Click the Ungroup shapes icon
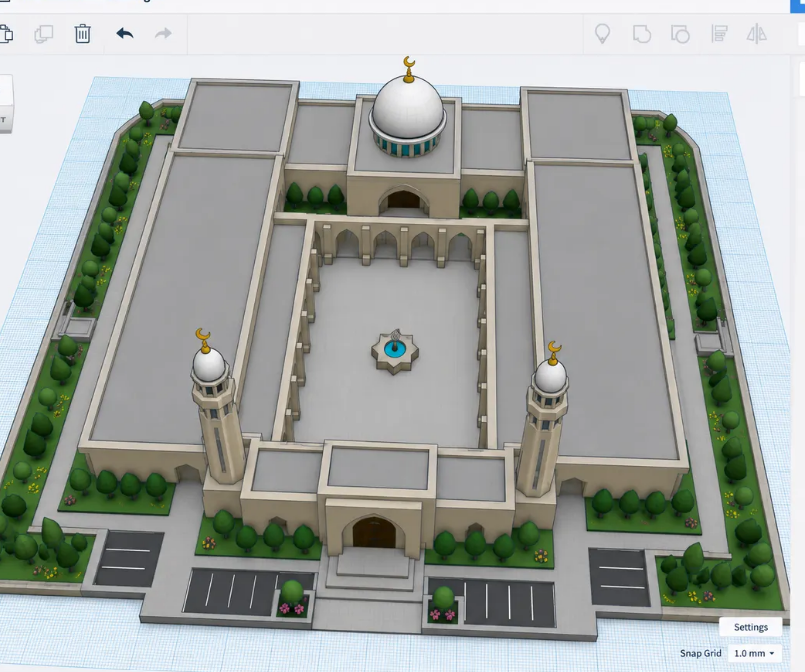805x672 pixels. pyautogui.click(x=680, y=34)
